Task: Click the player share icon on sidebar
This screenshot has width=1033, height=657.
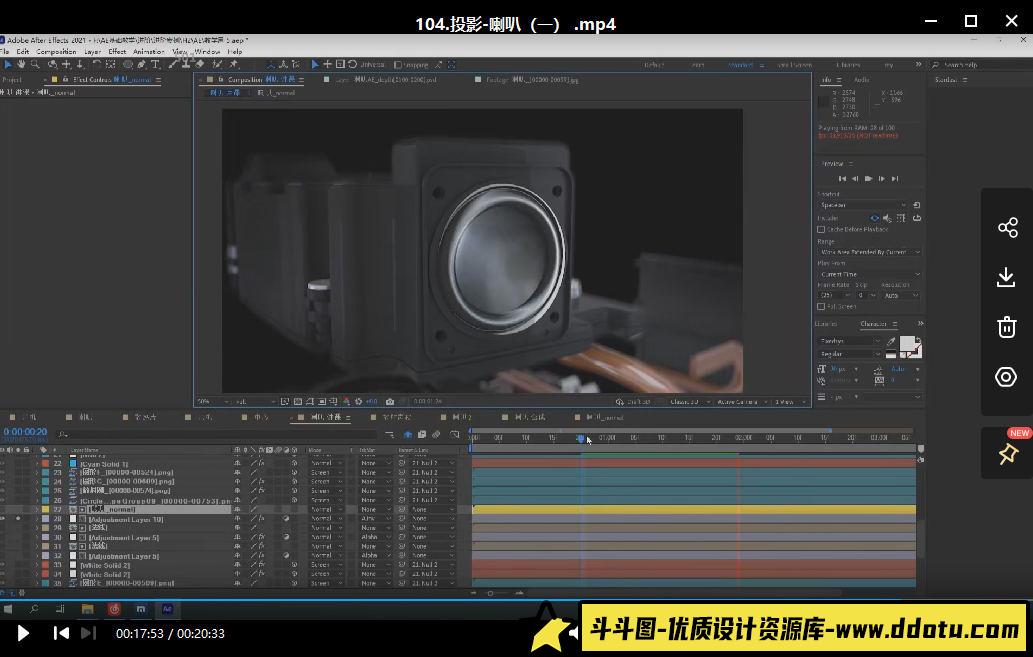Action: pos(1007,227)
